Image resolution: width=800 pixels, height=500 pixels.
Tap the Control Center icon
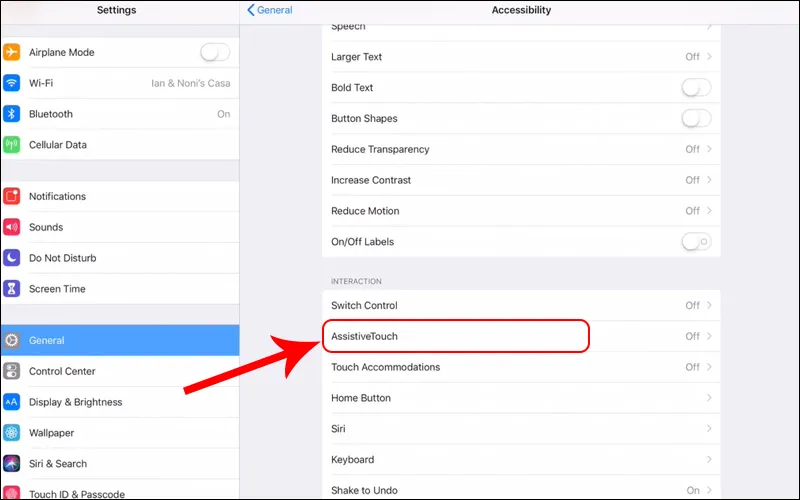click(x=11, y=371)
